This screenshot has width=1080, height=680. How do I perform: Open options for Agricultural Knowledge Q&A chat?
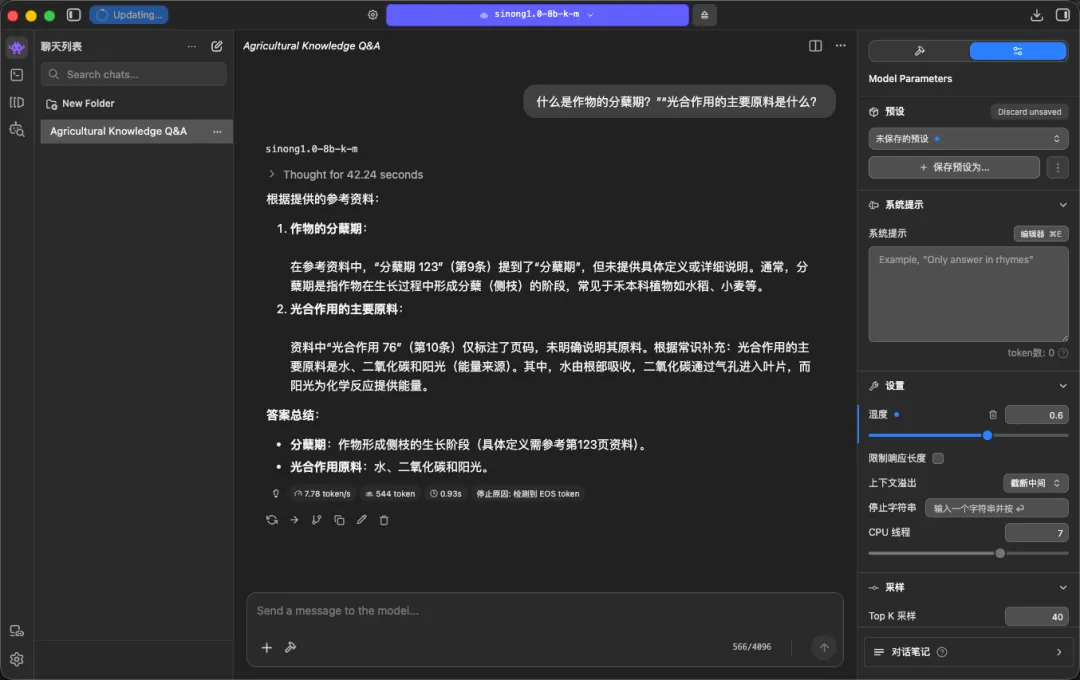coord(217,131)
